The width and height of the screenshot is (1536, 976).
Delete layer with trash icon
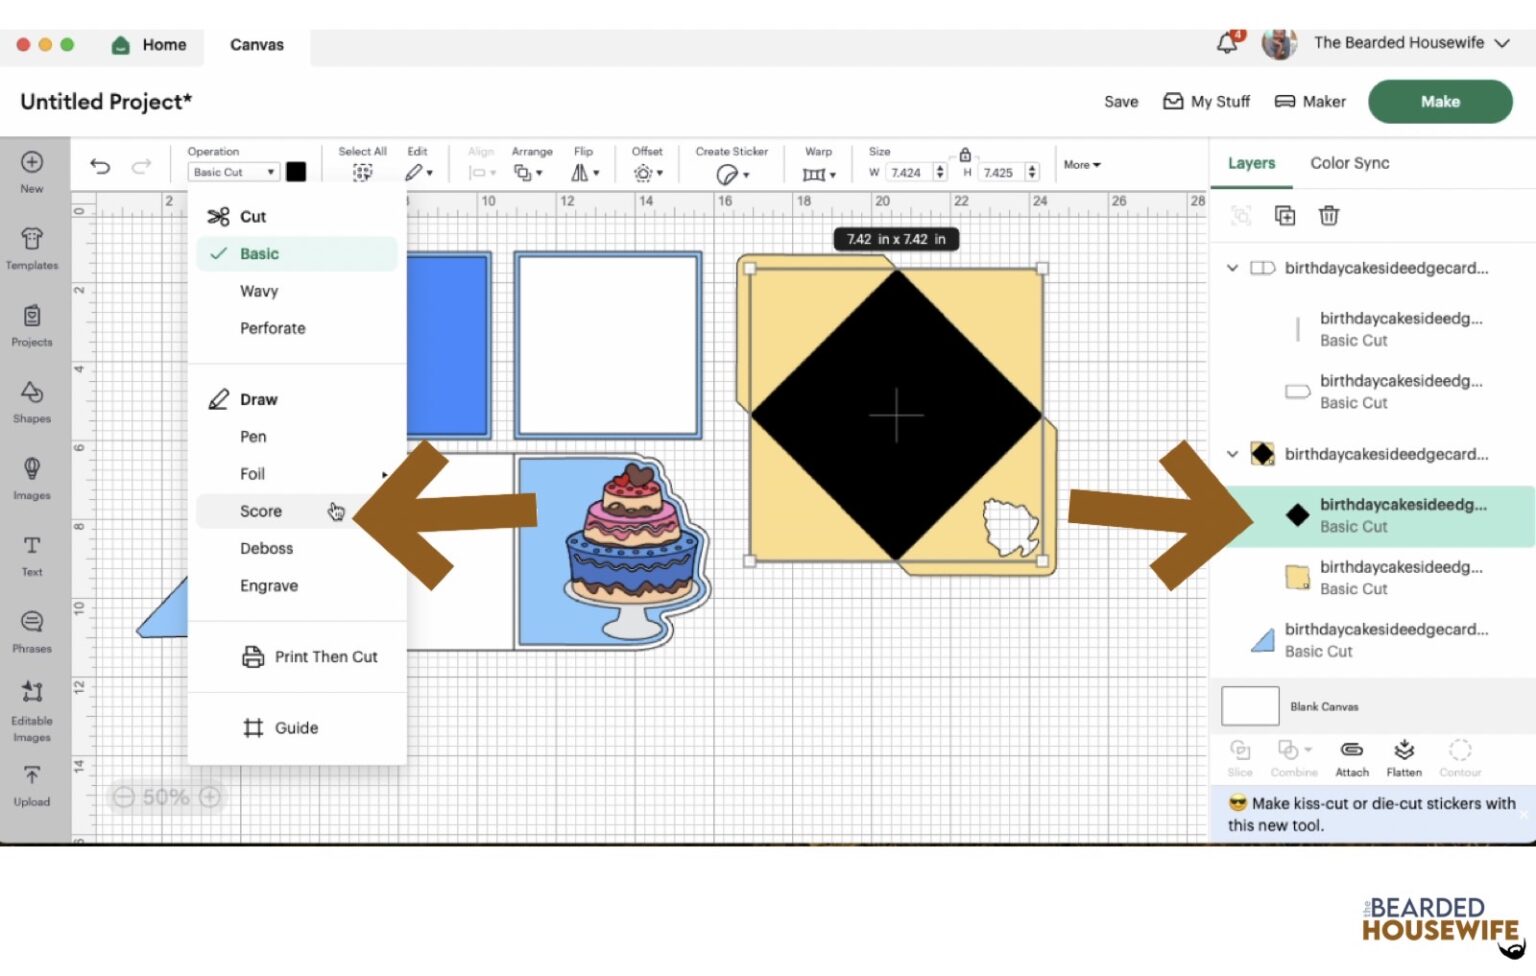pos(1328,215)
